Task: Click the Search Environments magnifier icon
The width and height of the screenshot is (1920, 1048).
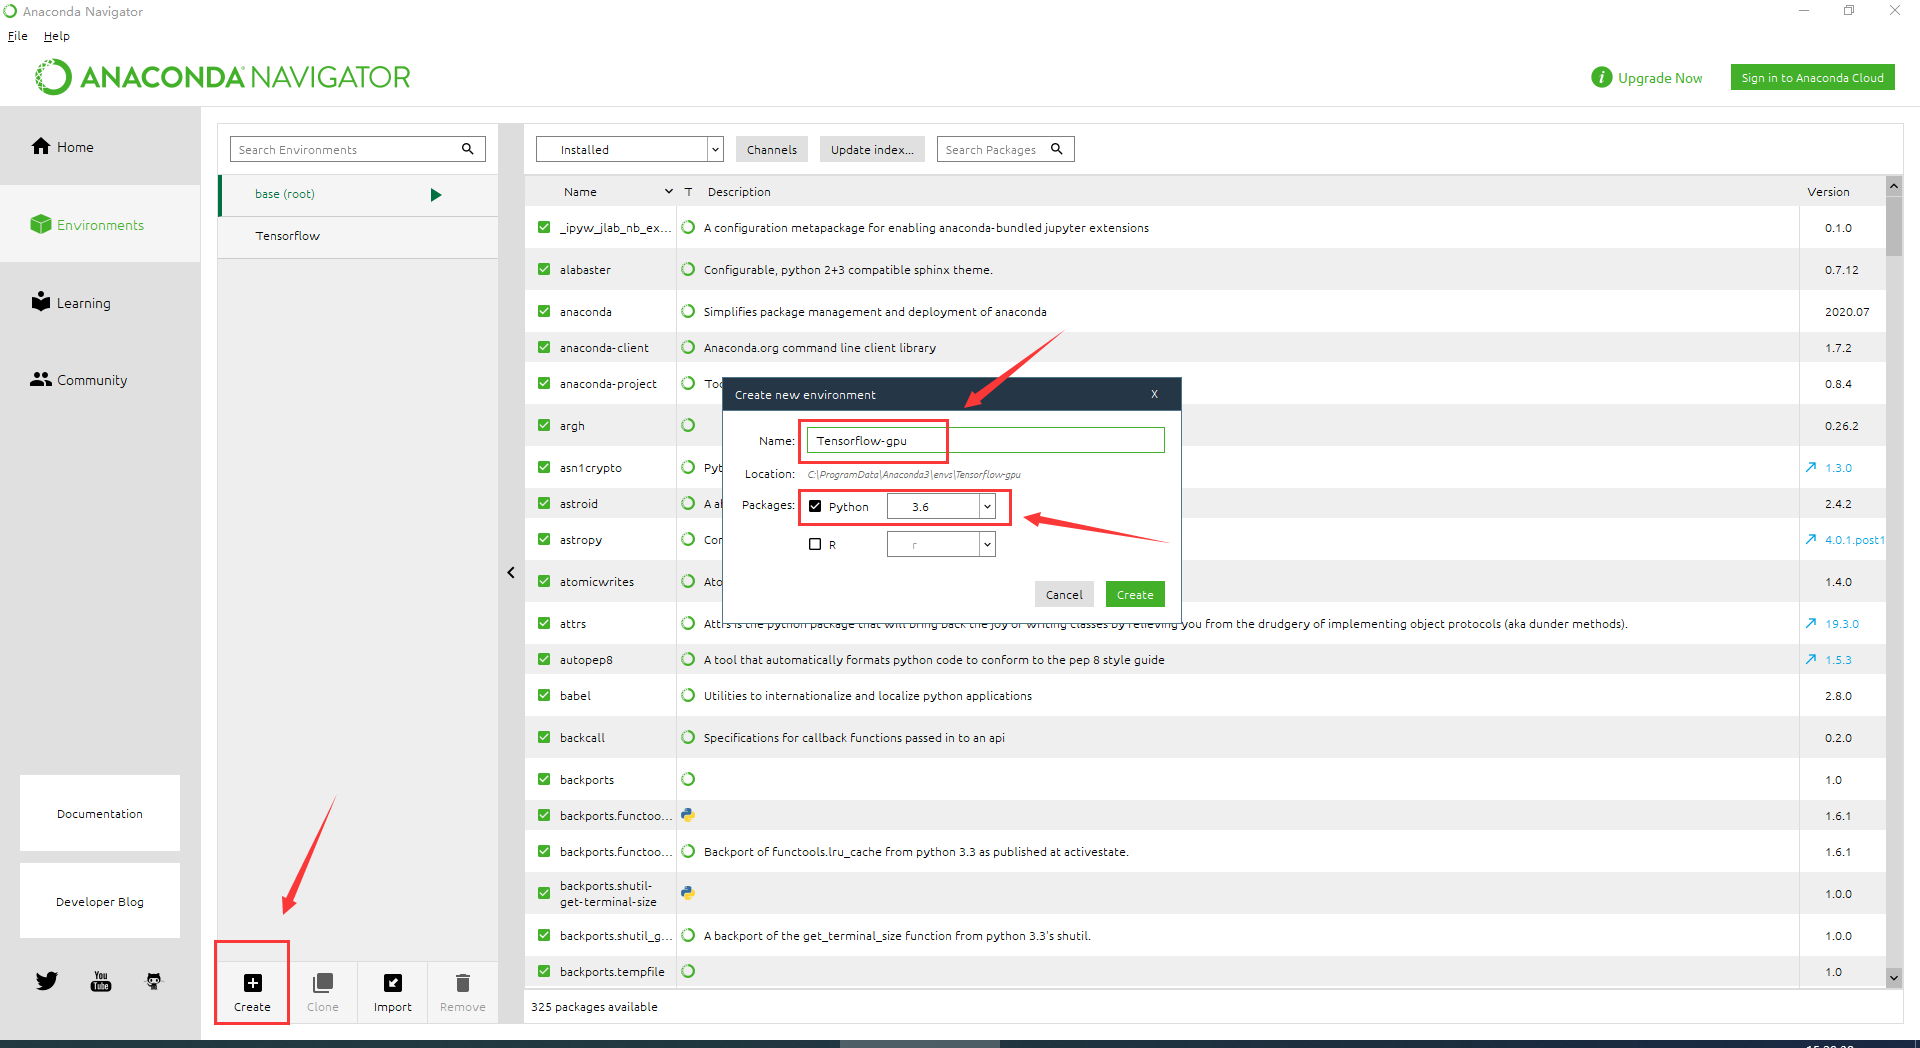Action: click(467, 149)
